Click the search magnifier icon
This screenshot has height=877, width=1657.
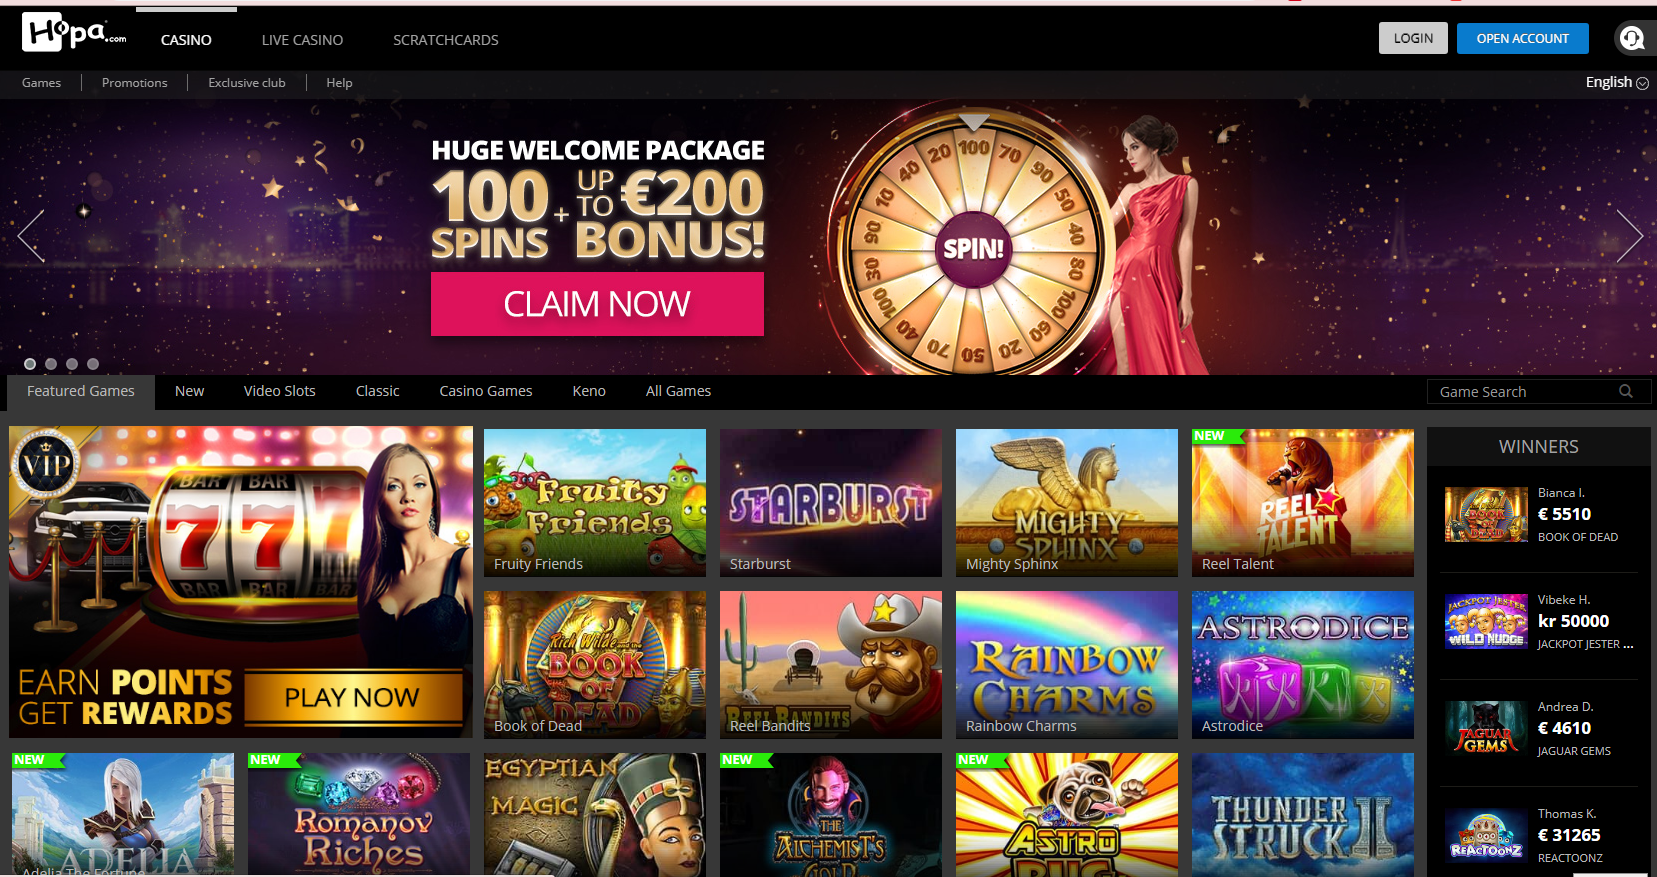click(x=1626, y=392)
